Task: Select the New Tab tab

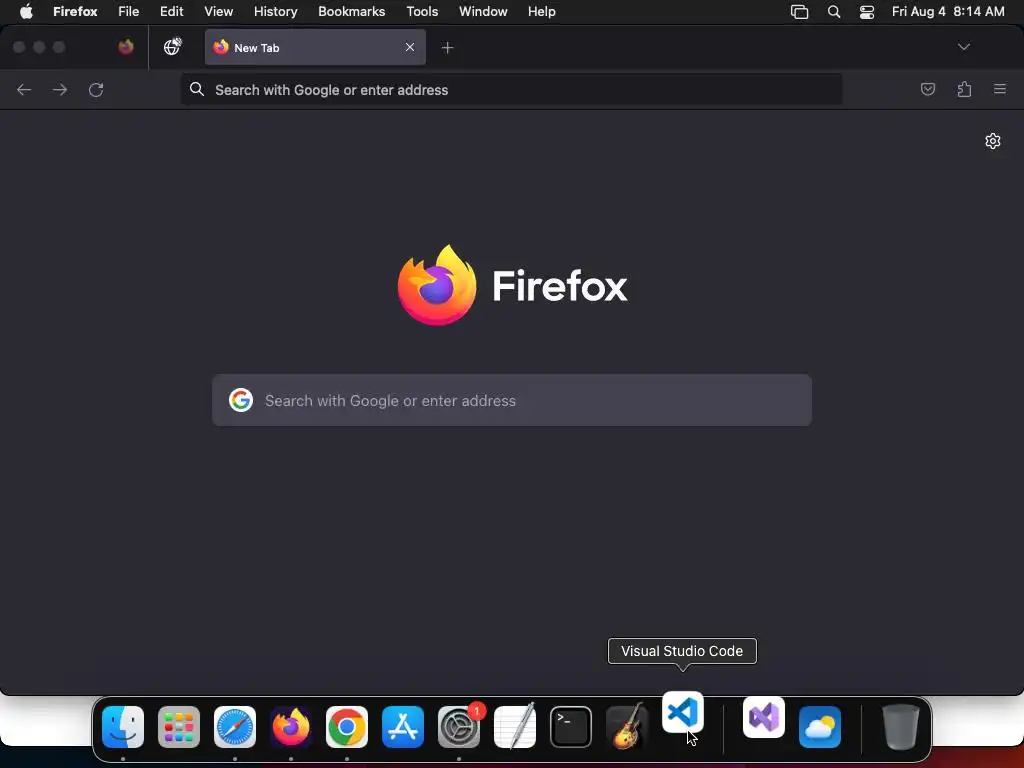Action: click(315, 47)
